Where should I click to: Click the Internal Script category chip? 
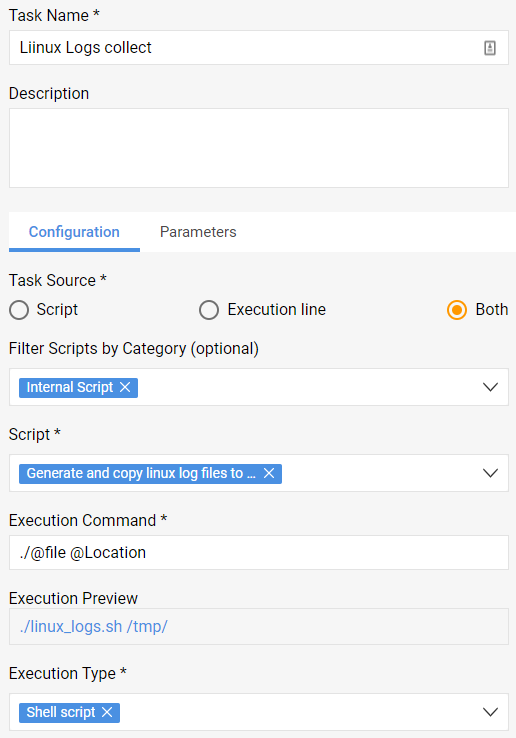pyautogui.click(x=70, y=387)
